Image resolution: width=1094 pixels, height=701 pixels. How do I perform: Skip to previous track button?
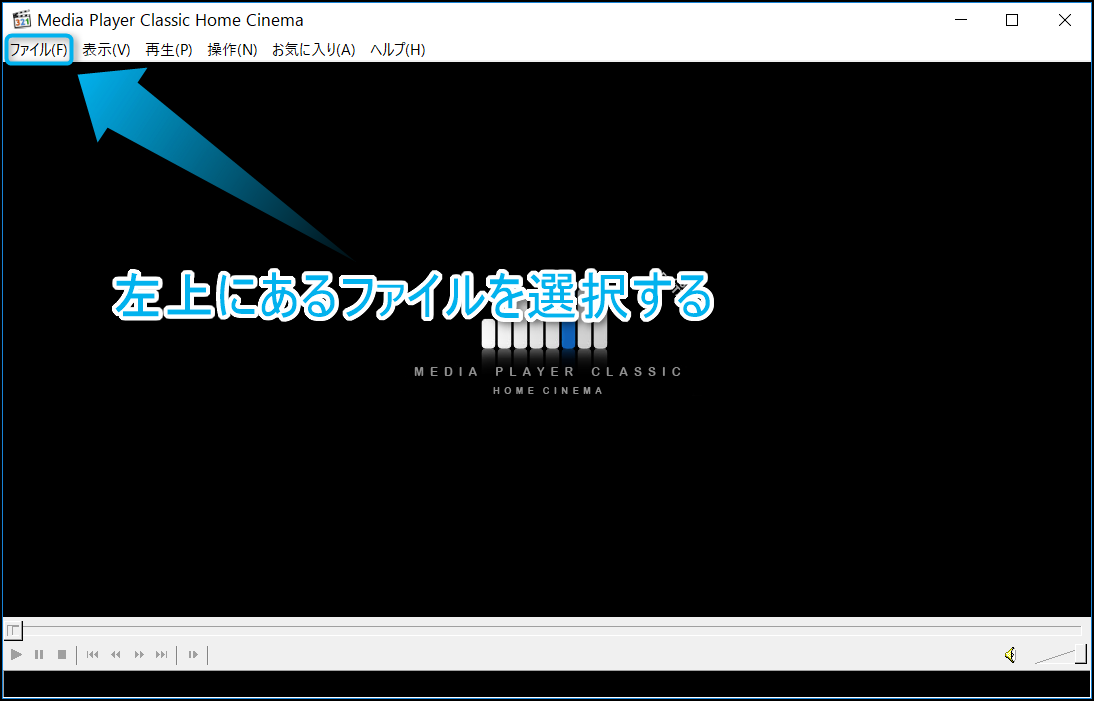92,655
